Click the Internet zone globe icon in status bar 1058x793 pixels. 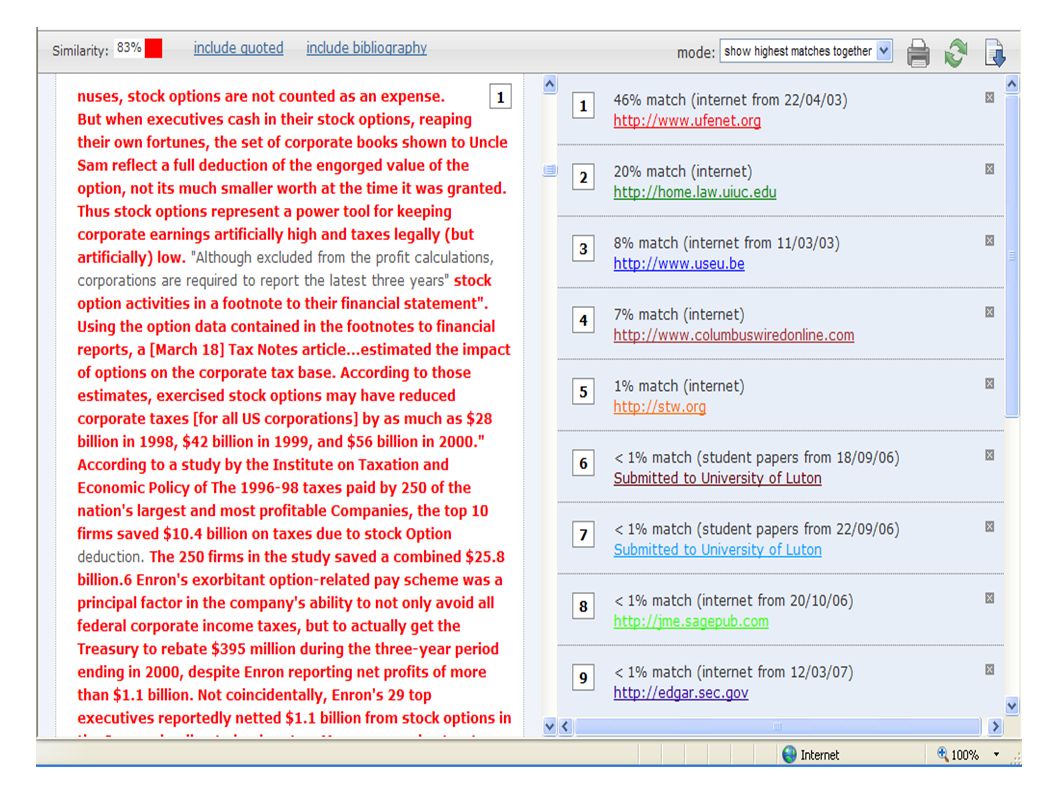coord(789,755)
